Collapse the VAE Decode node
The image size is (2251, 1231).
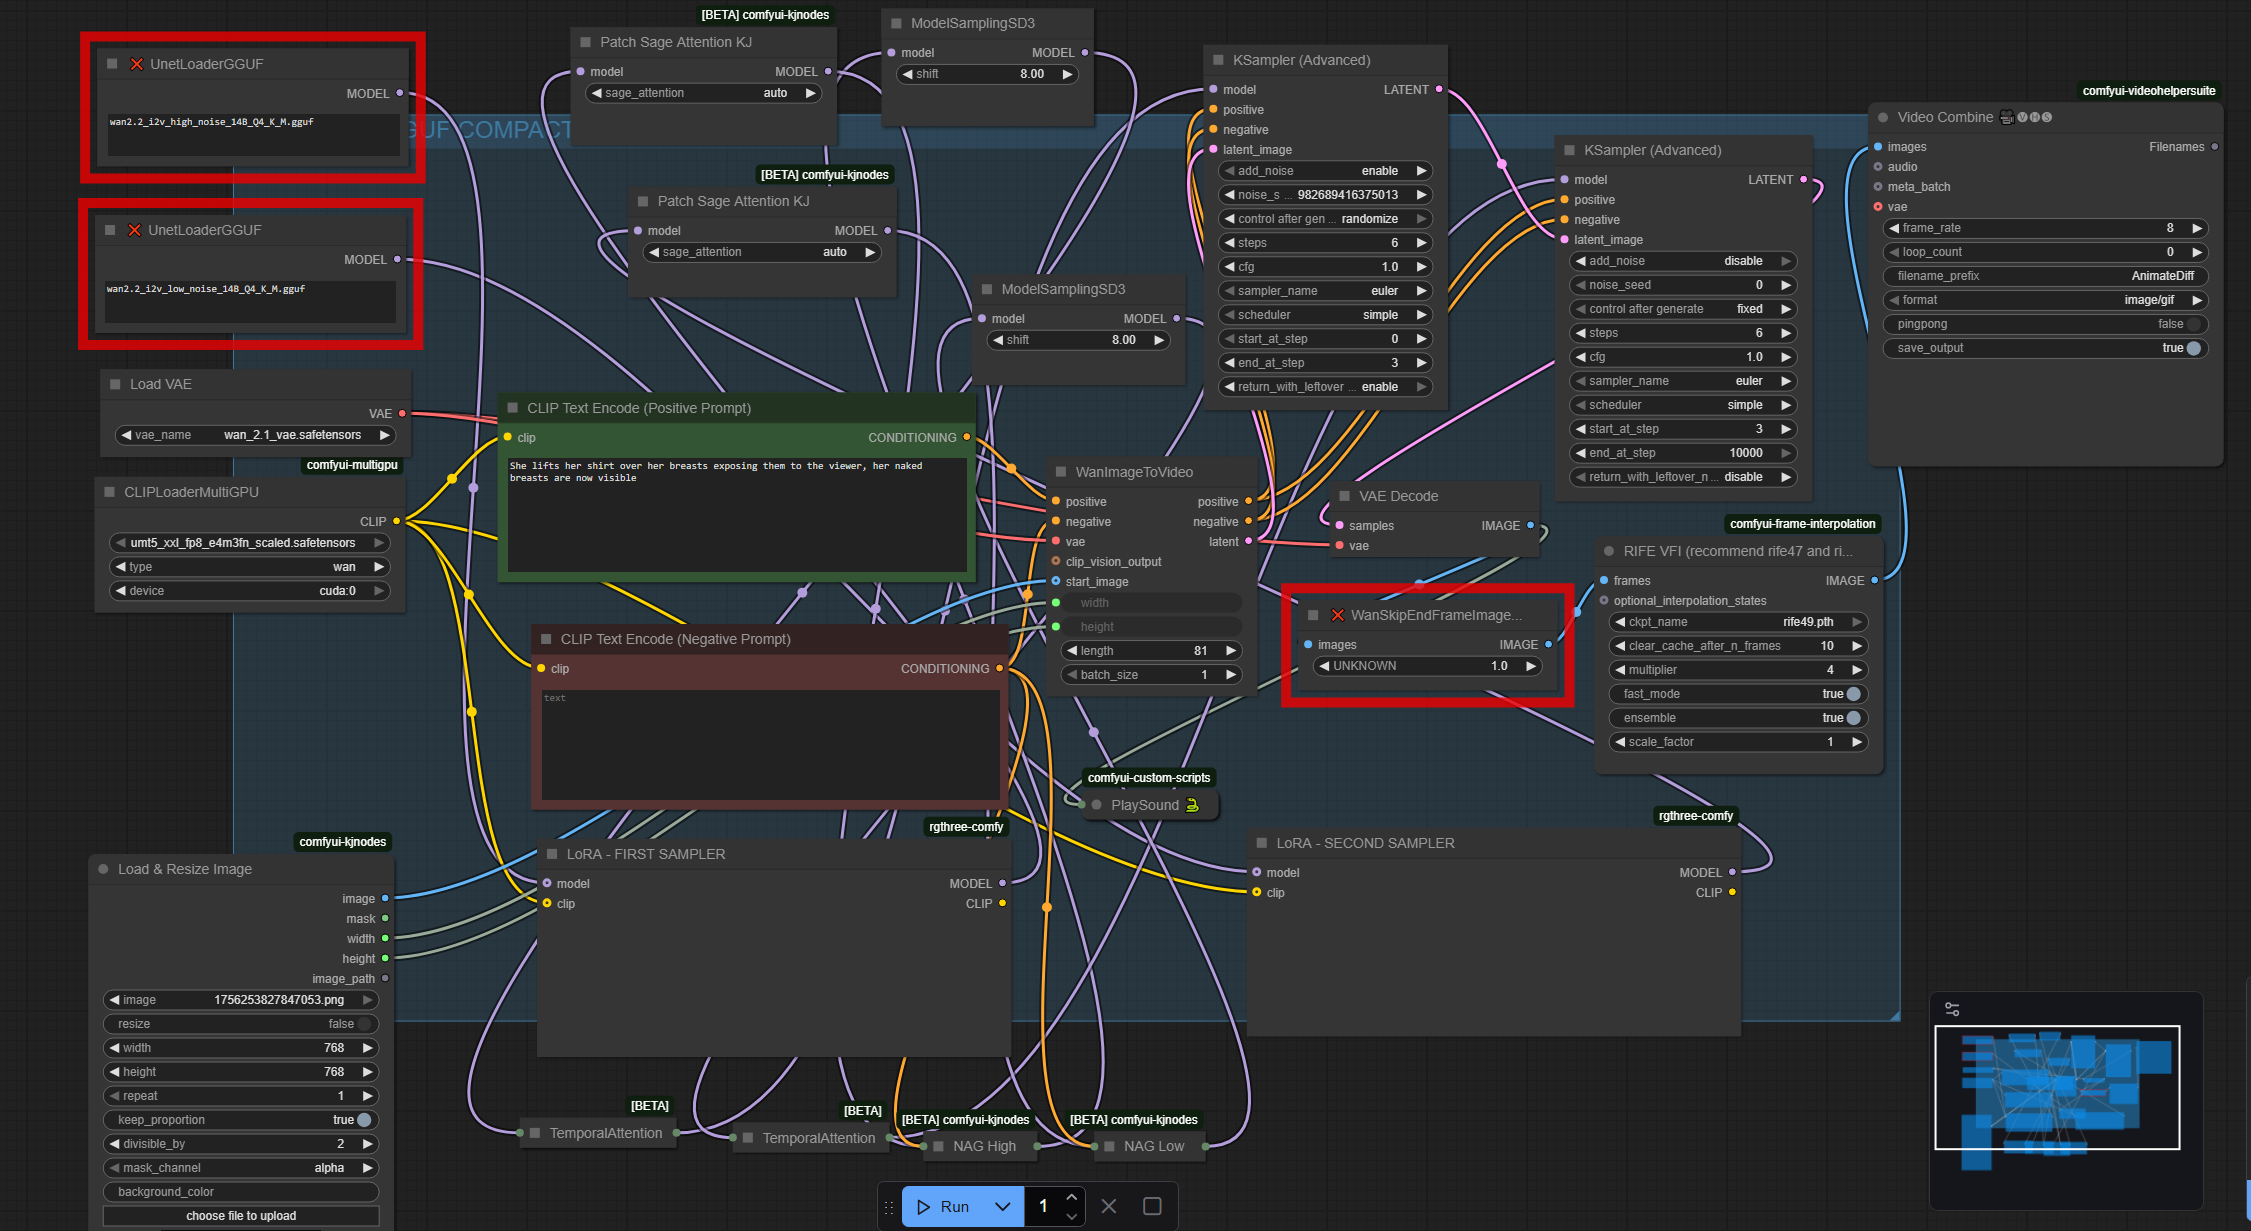[1344, 496]
